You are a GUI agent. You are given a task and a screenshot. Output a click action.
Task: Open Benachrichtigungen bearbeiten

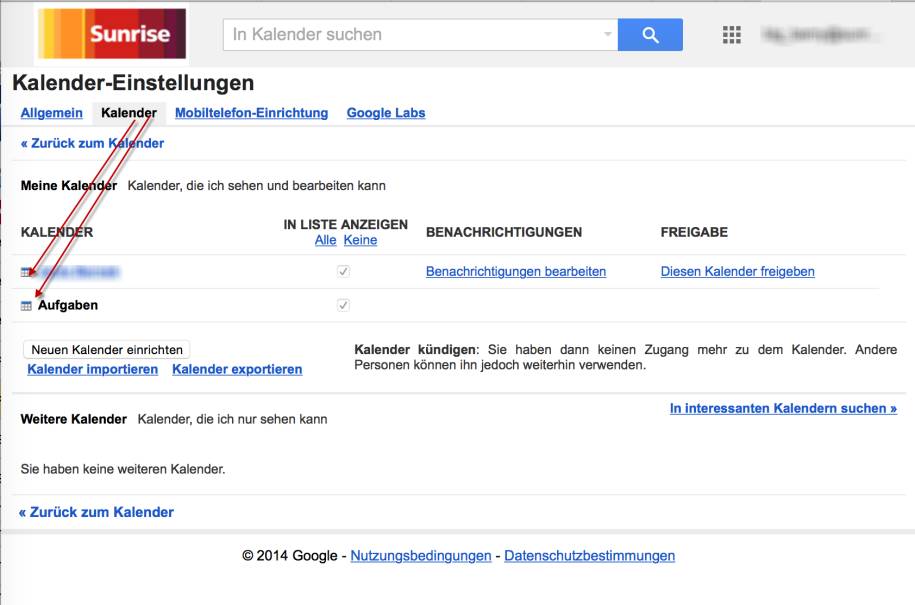516,271
